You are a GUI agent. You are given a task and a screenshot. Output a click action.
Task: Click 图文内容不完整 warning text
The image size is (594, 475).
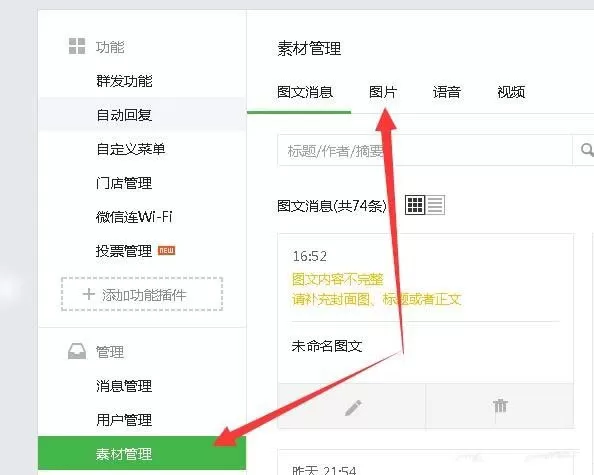[338, 280]
